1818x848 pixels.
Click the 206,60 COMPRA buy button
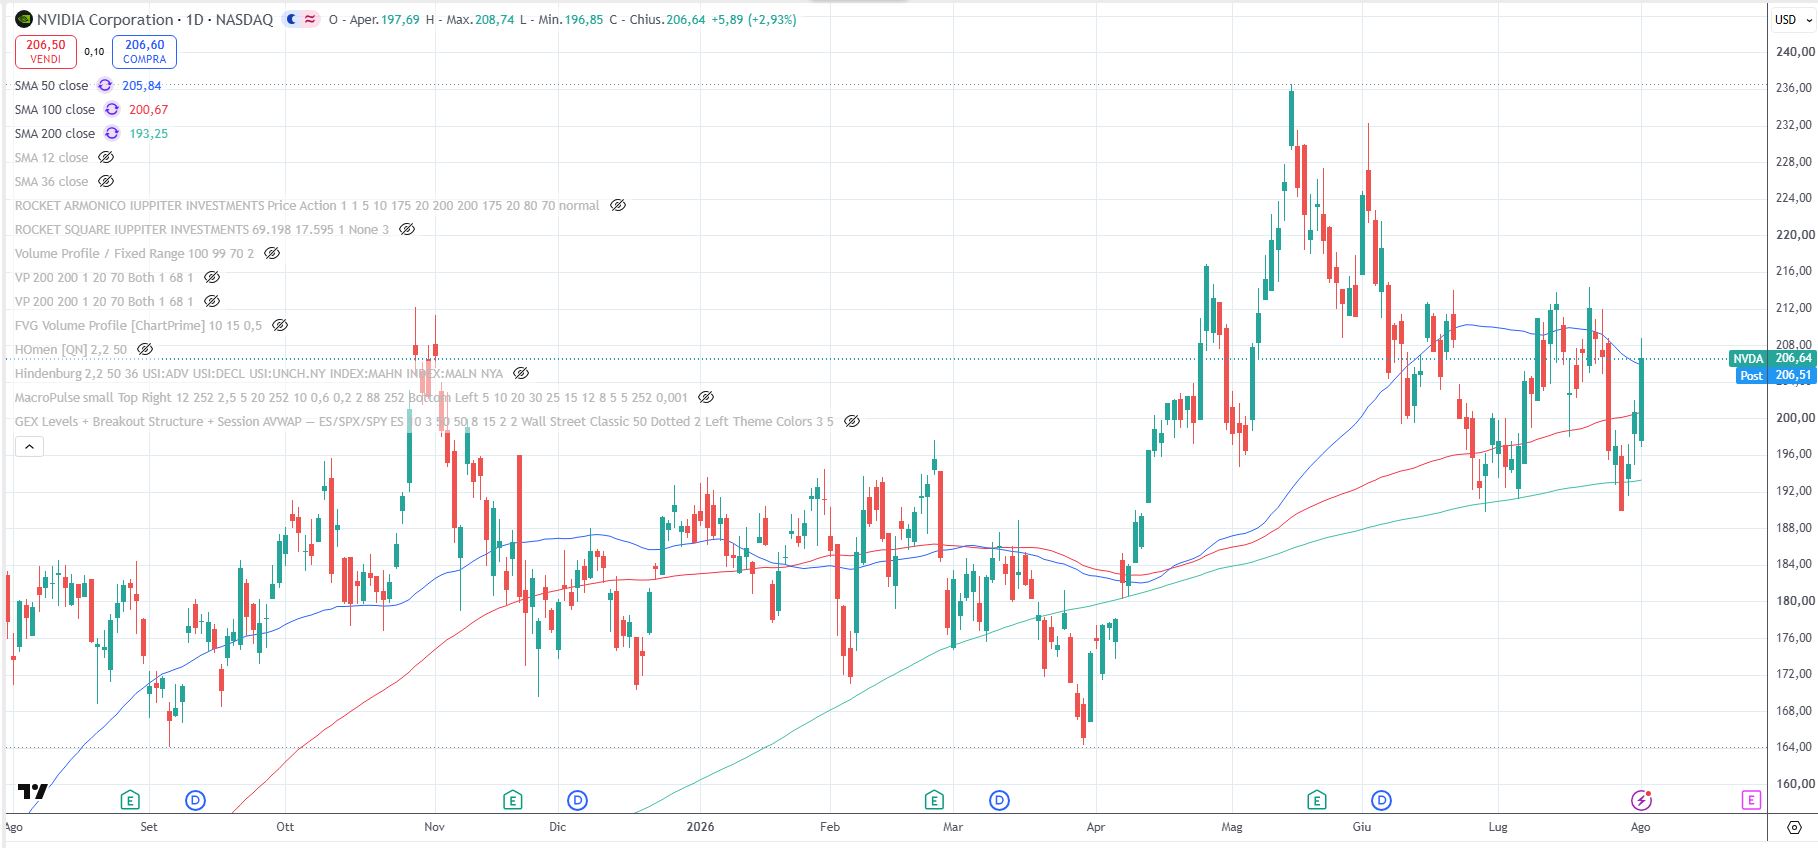tap(145, 51)
